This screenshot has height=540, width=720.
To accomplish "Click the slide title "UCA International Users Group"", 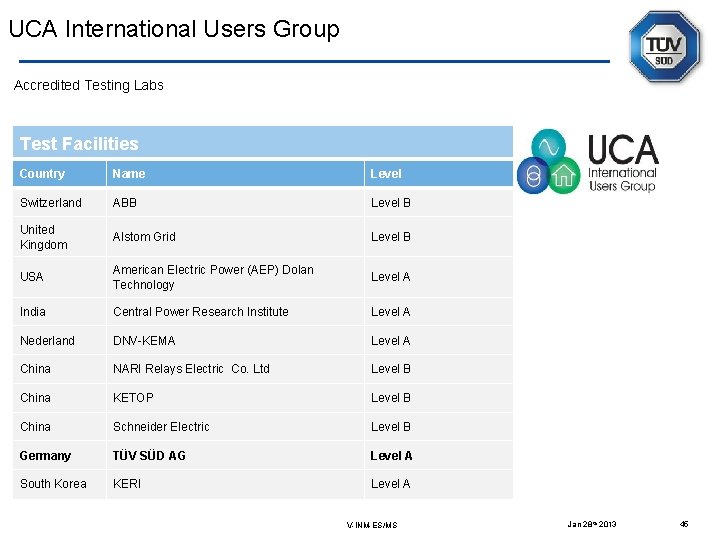I will tap(174, 29).
